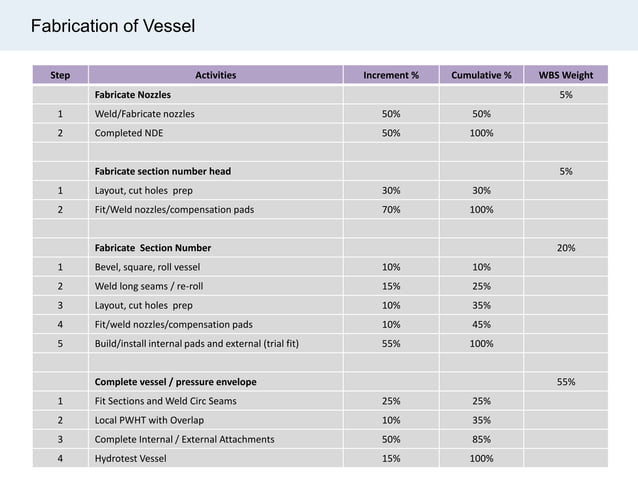Viewport: 638px width, 478px height.
Task: Select the Local PWHT with Overlap cell
Action: click(x=216, y=420)
